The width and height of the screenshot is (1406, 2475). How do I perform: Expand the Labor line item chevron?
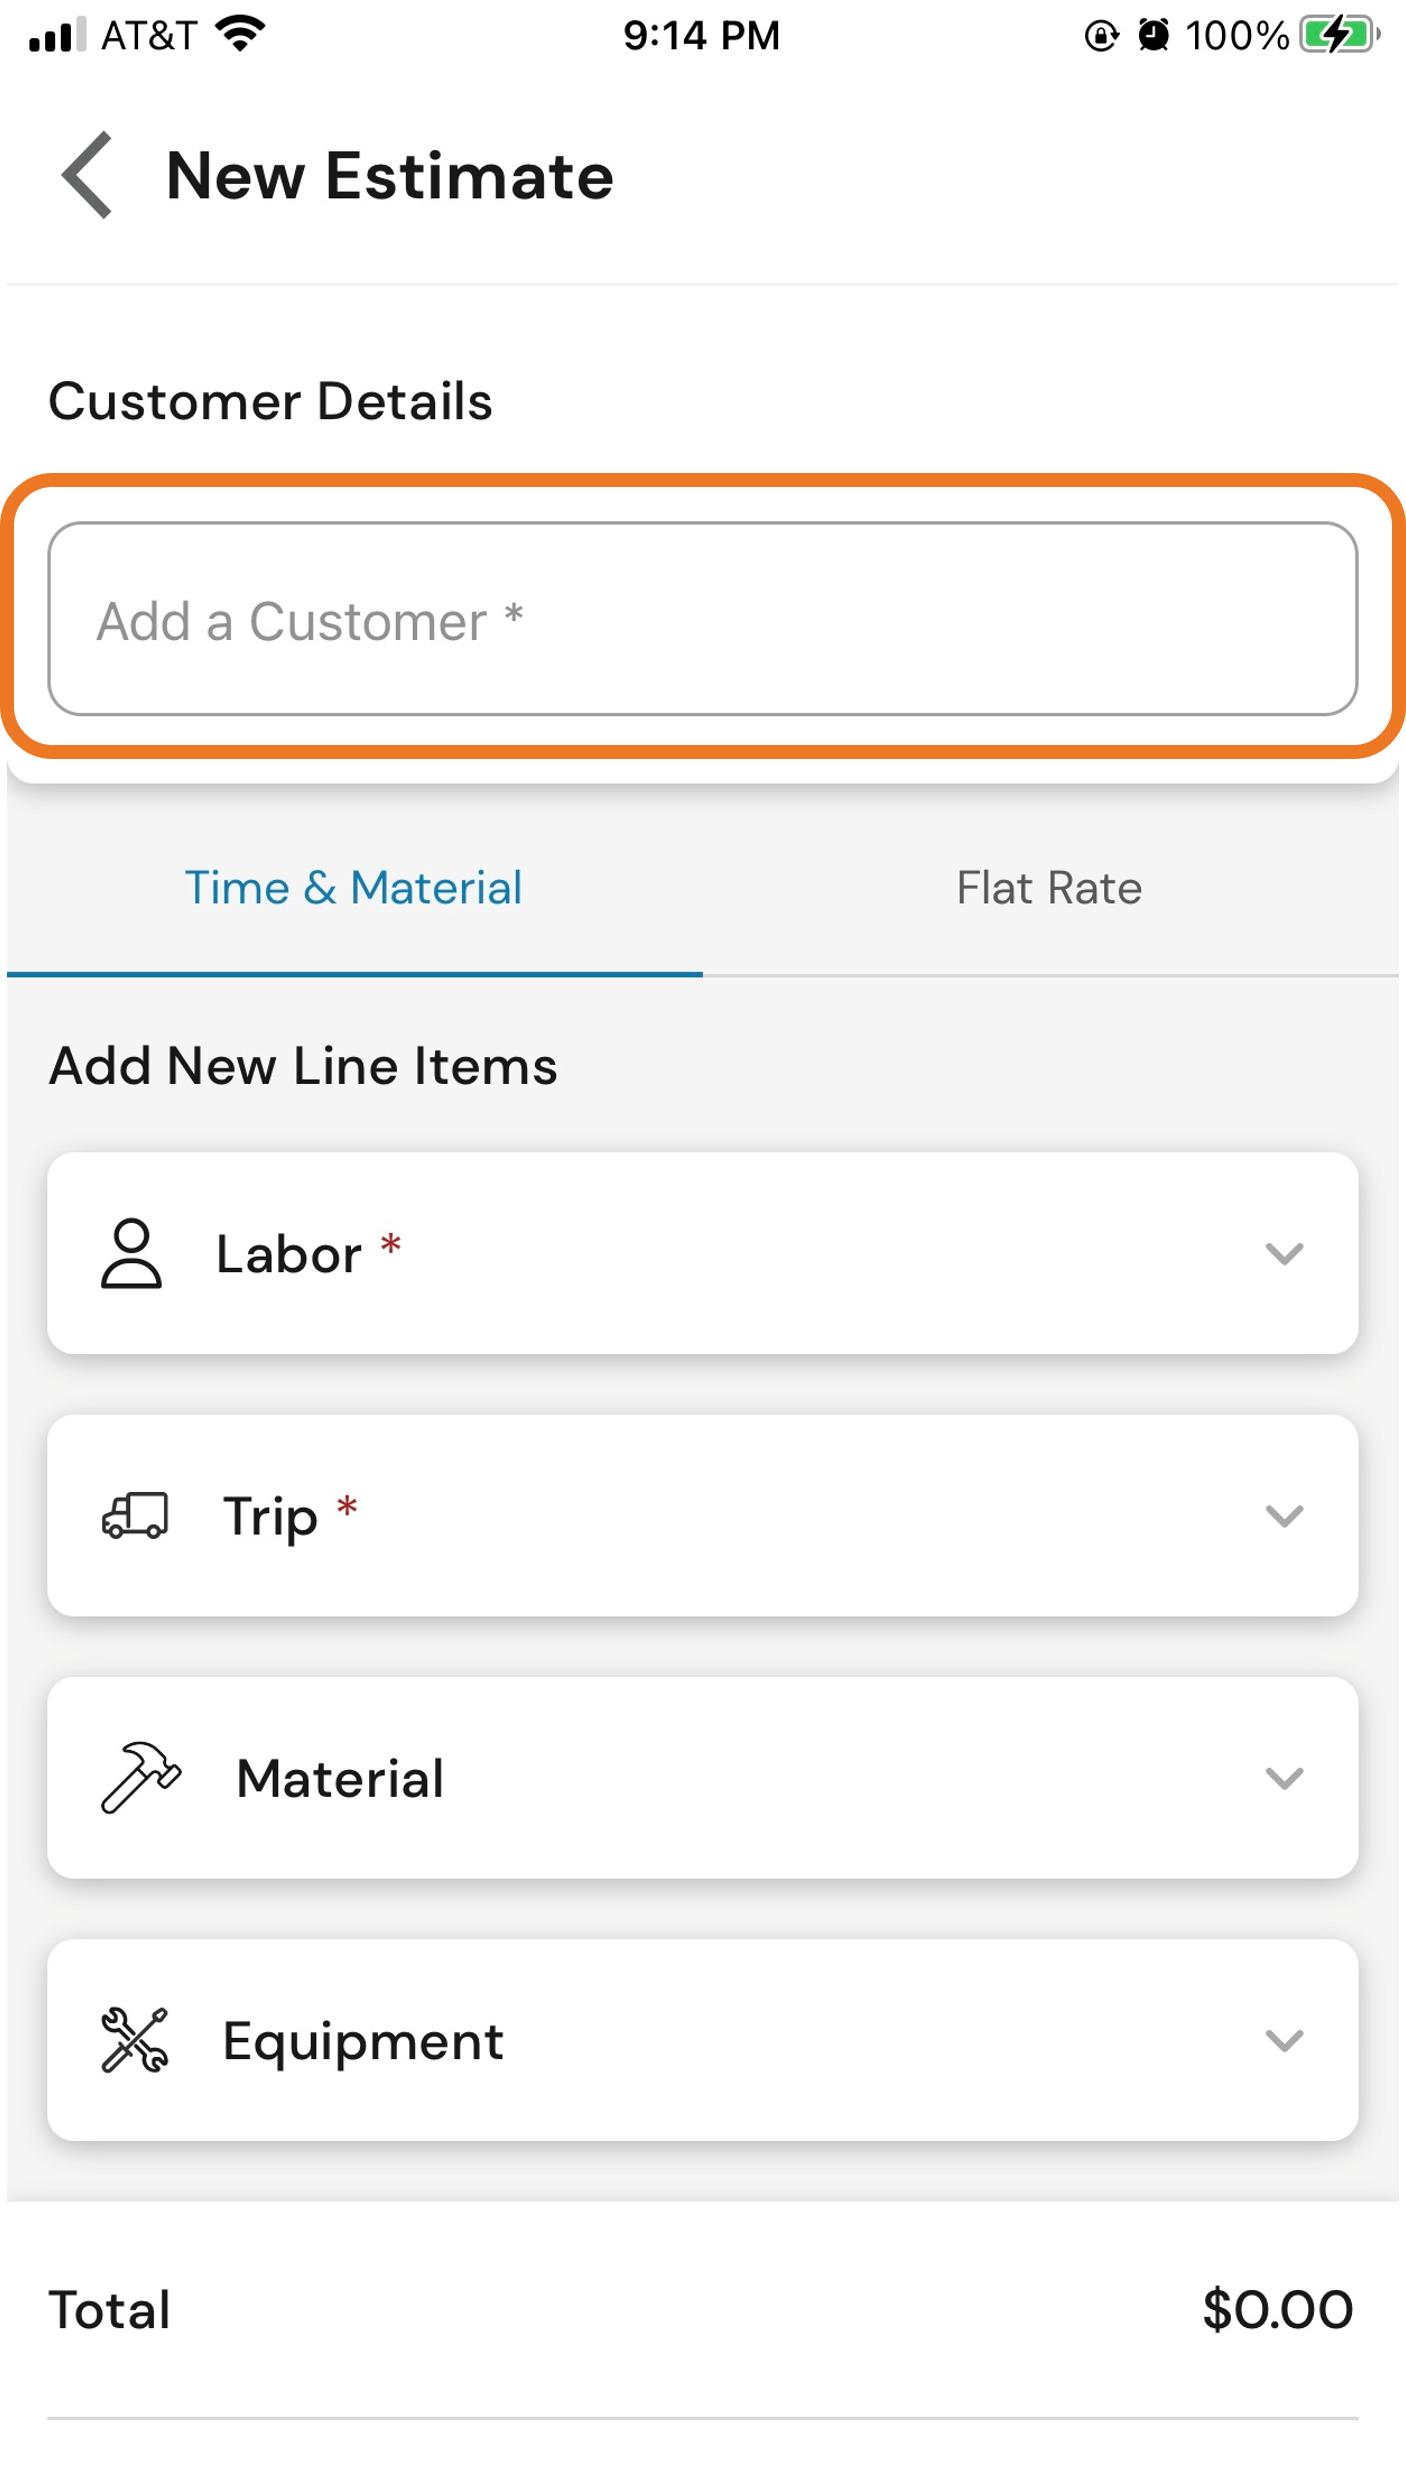(1284, 1253)
